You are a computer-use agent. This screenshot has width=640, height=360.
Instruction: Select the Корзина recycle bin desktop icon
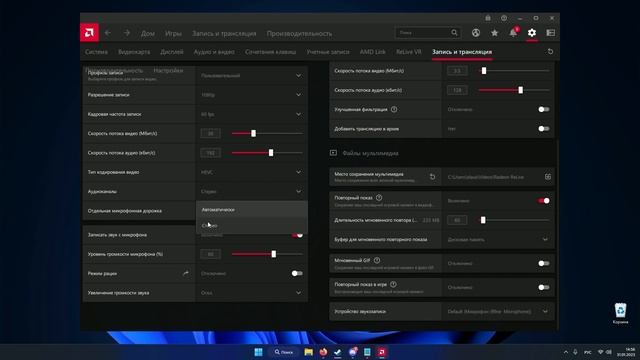tap(620, 313)
